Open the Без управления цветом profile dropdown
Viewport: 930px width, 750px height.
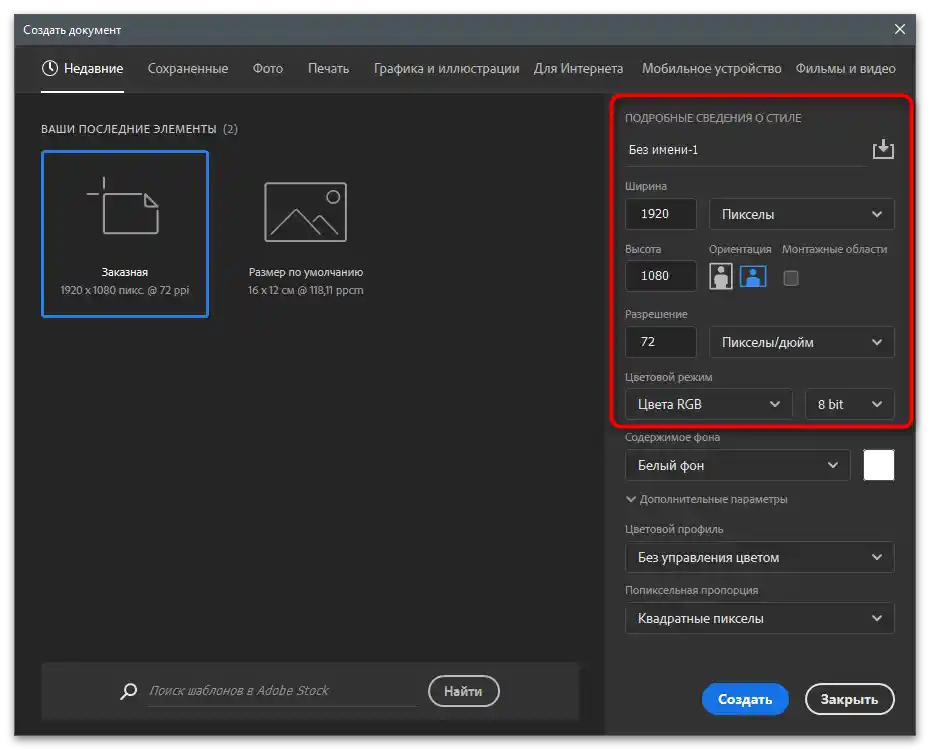(760, 557)
